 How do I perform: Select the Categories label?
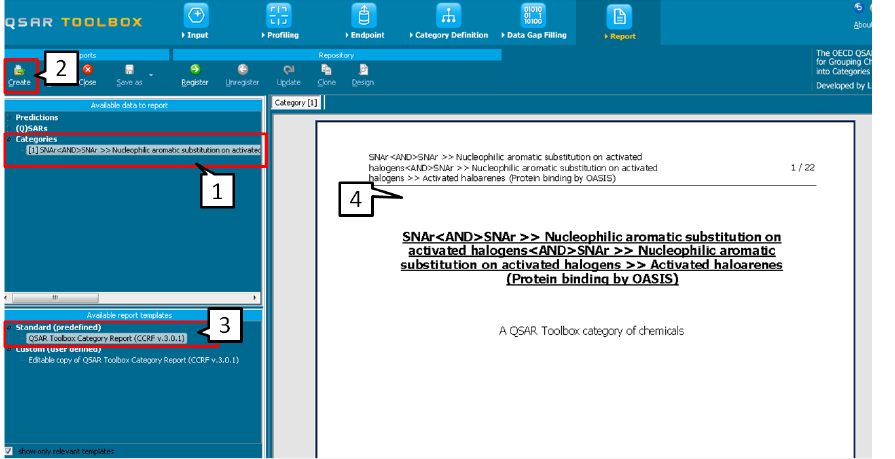[x=36, y=139]
